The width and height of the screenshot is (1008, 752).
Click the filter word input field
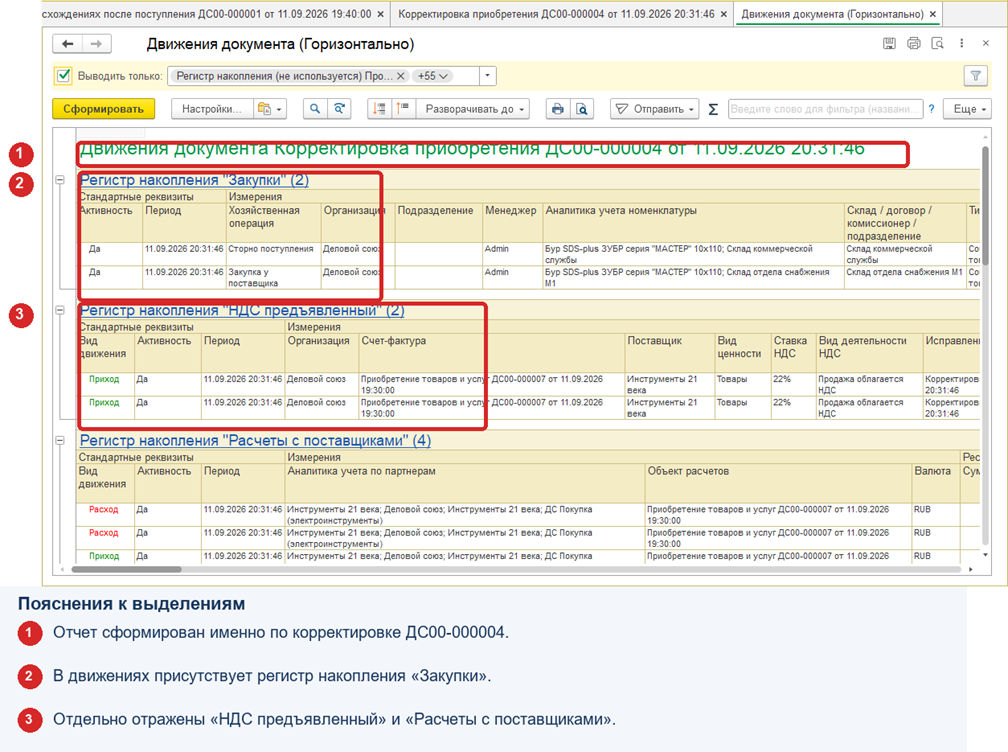825,109
